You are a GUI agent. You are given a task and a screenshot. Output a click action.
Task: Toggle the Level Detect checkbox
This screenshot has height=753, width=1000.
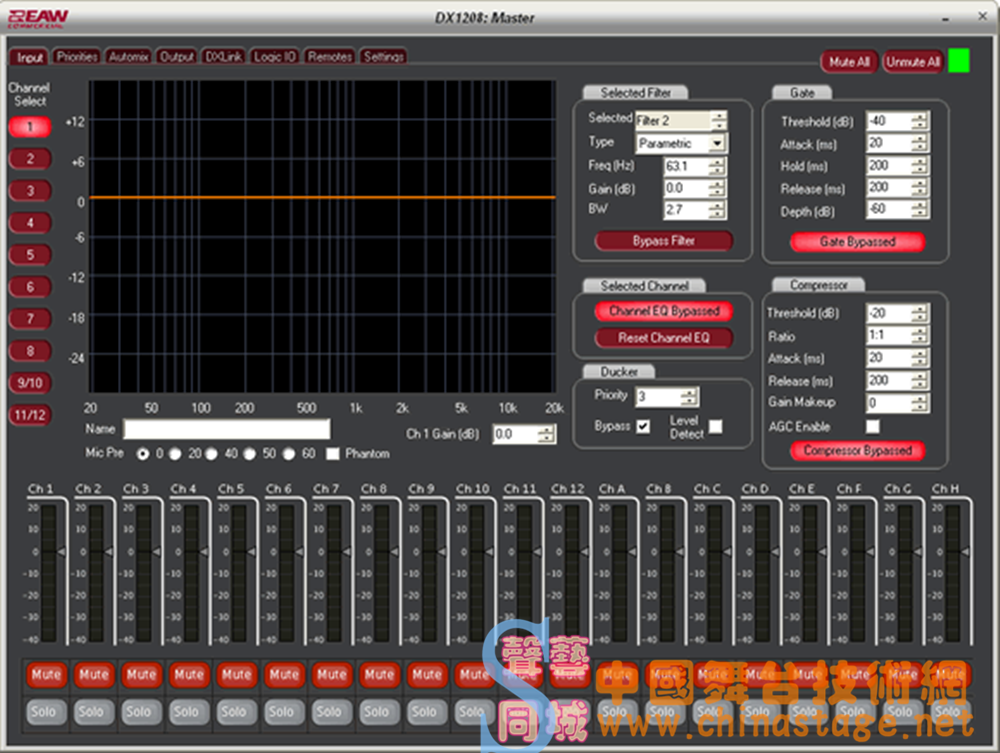coord(716,427)
